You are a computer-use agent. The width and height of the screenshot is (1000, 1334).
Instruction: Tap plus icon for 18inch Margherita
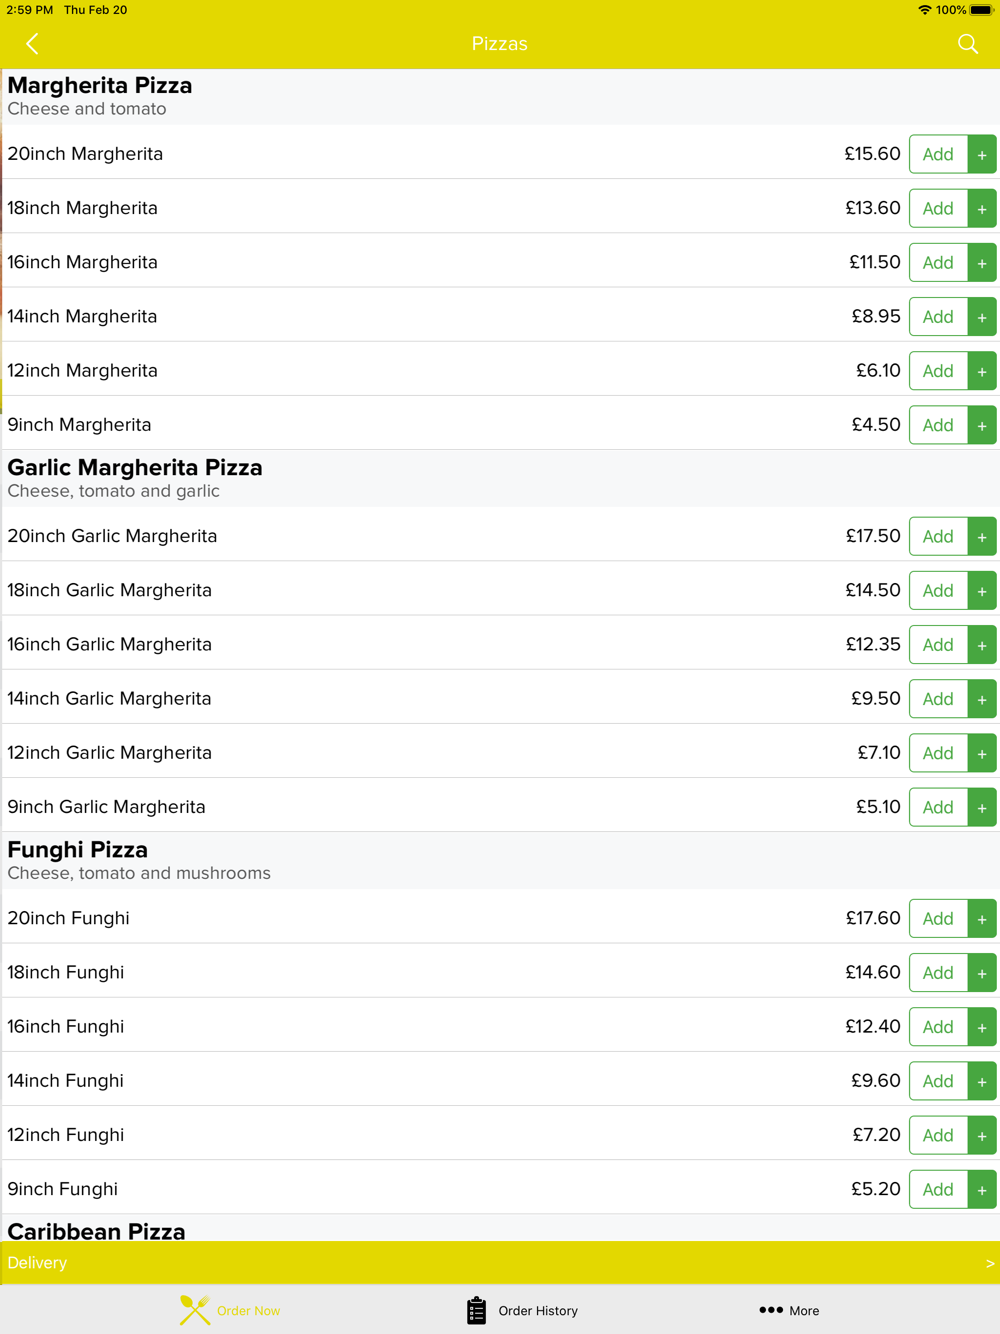pos(982,208)
